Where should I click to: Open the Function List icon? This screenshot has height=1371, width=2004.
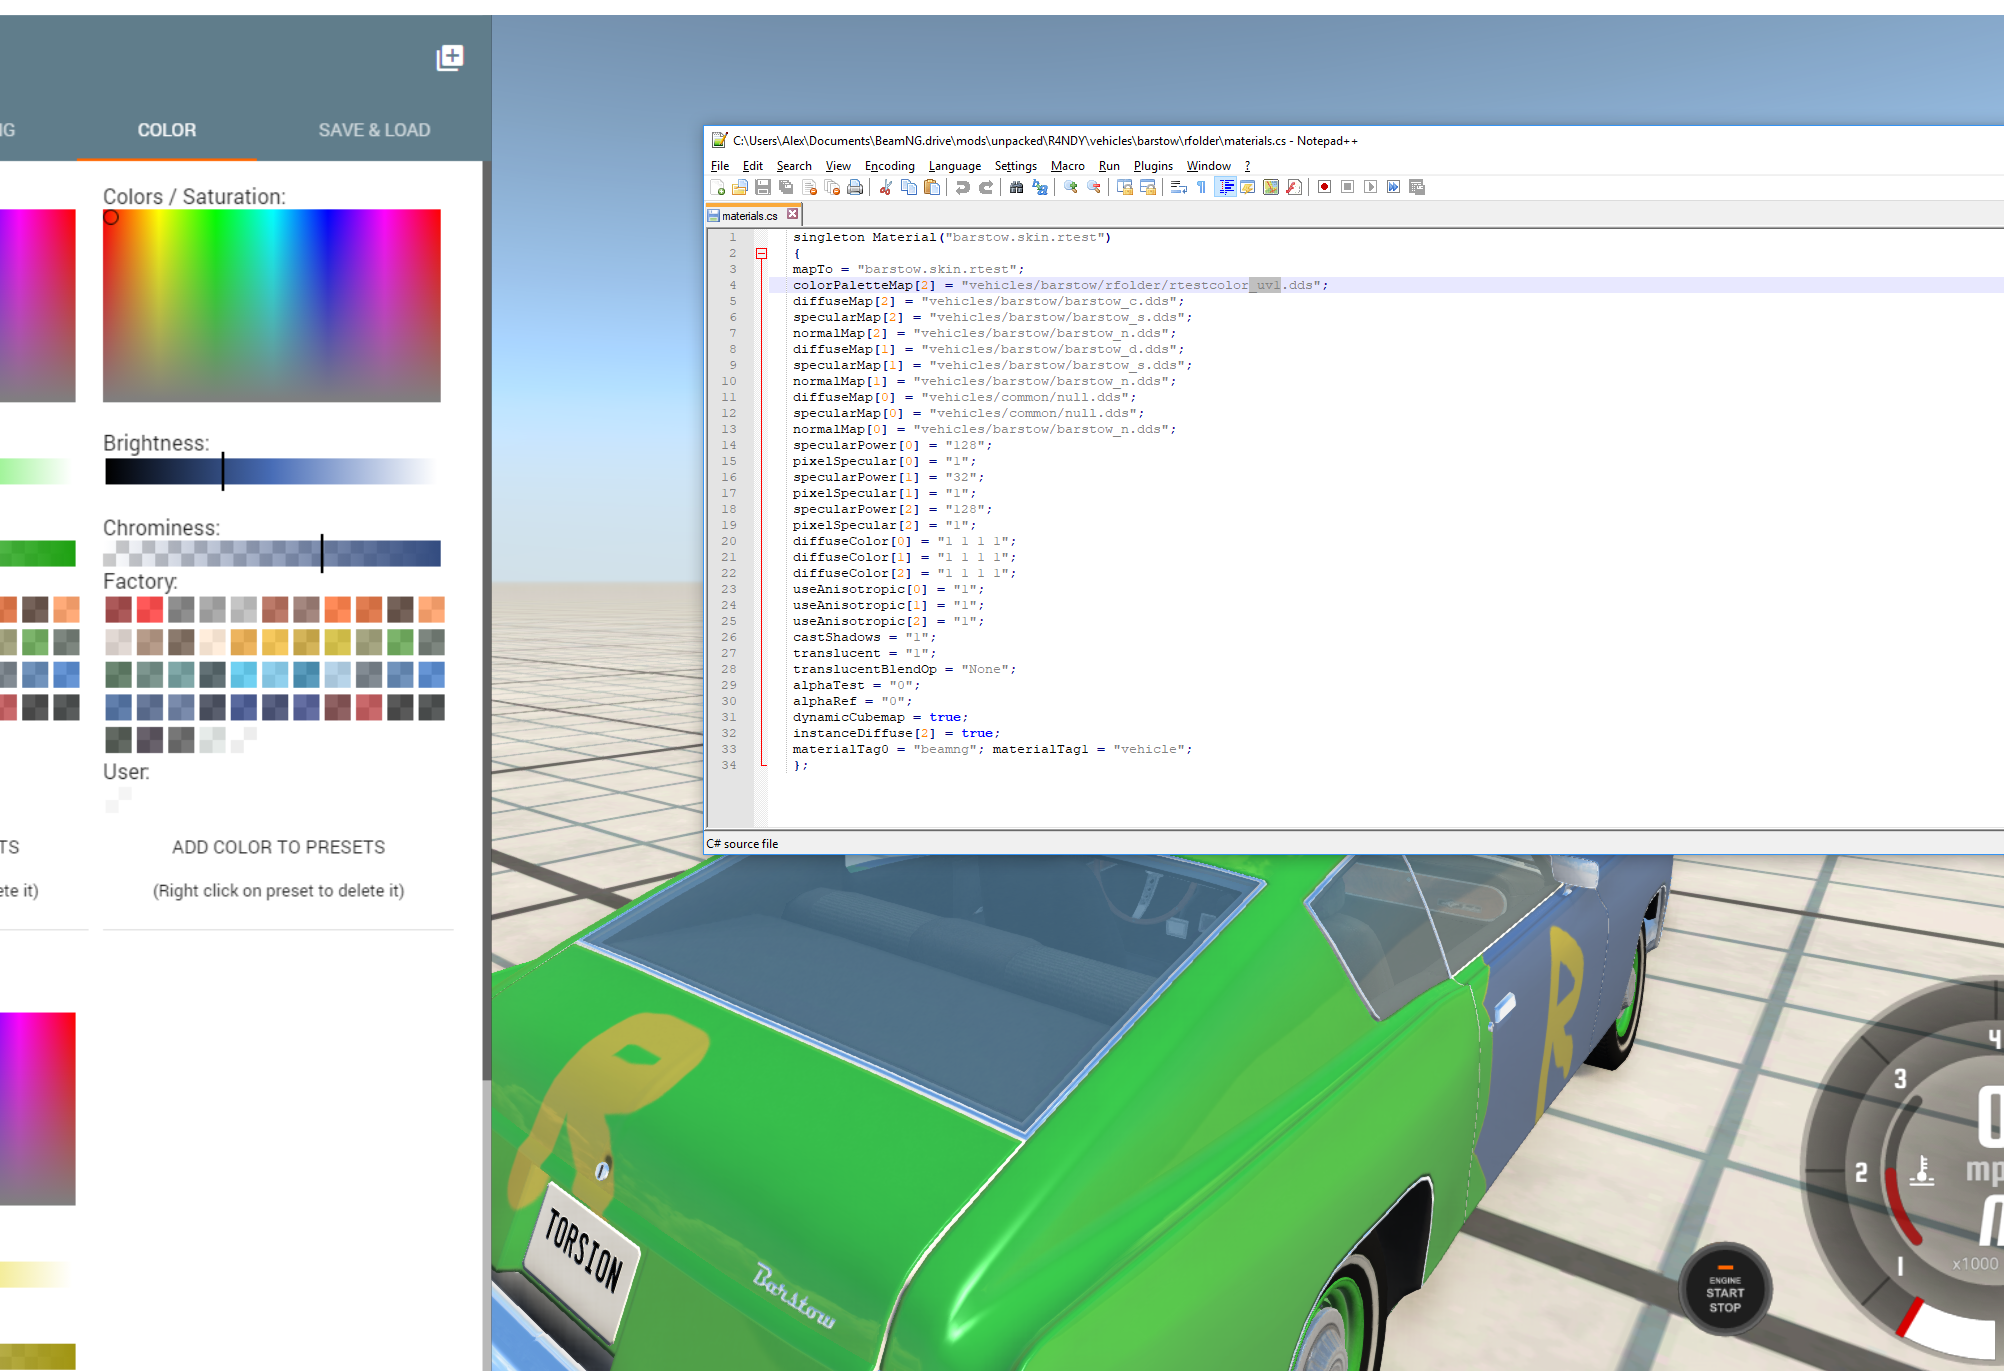[x=1294, y=187]
